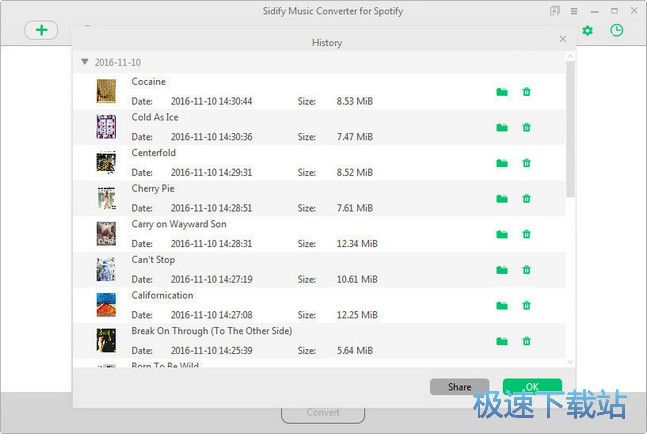Open output folder for Can't Stop

coord(502,270)
